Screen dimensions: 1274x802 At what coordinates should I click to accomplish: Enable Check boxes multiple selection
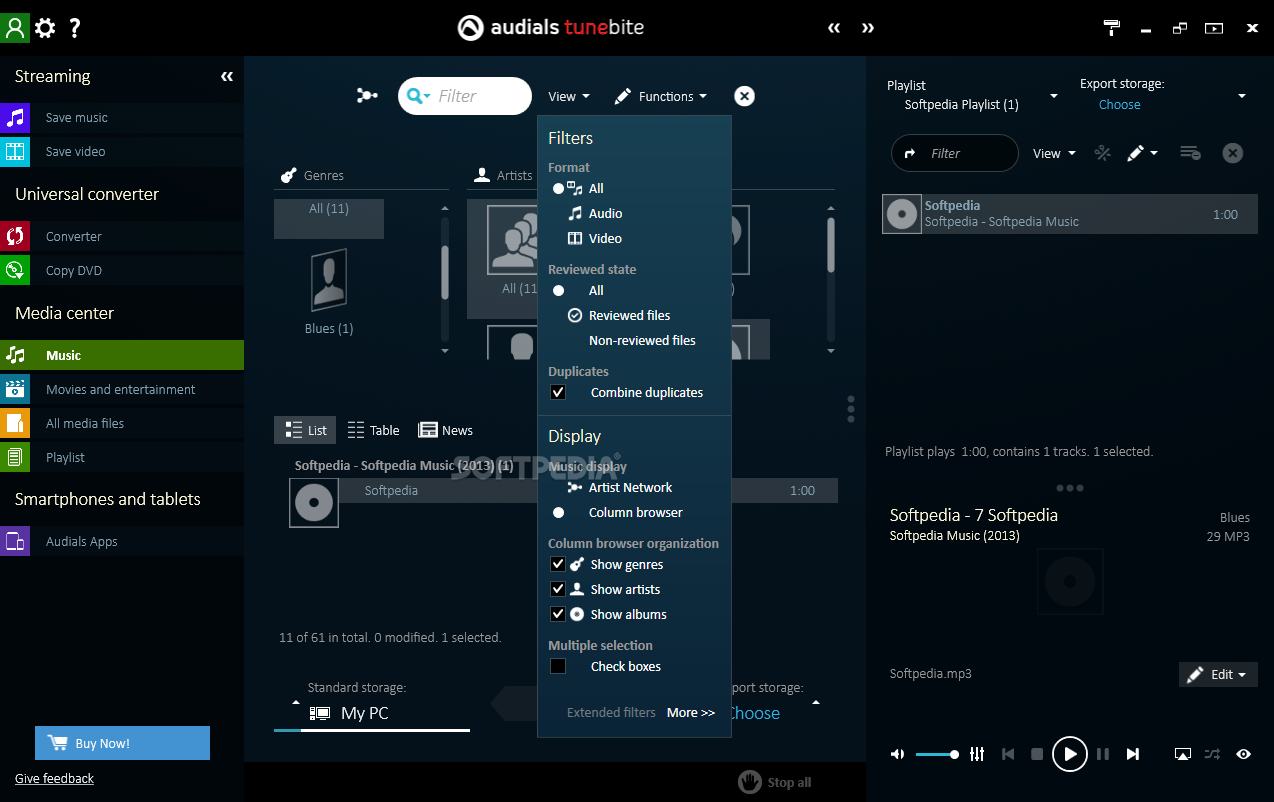pos(558,667)
